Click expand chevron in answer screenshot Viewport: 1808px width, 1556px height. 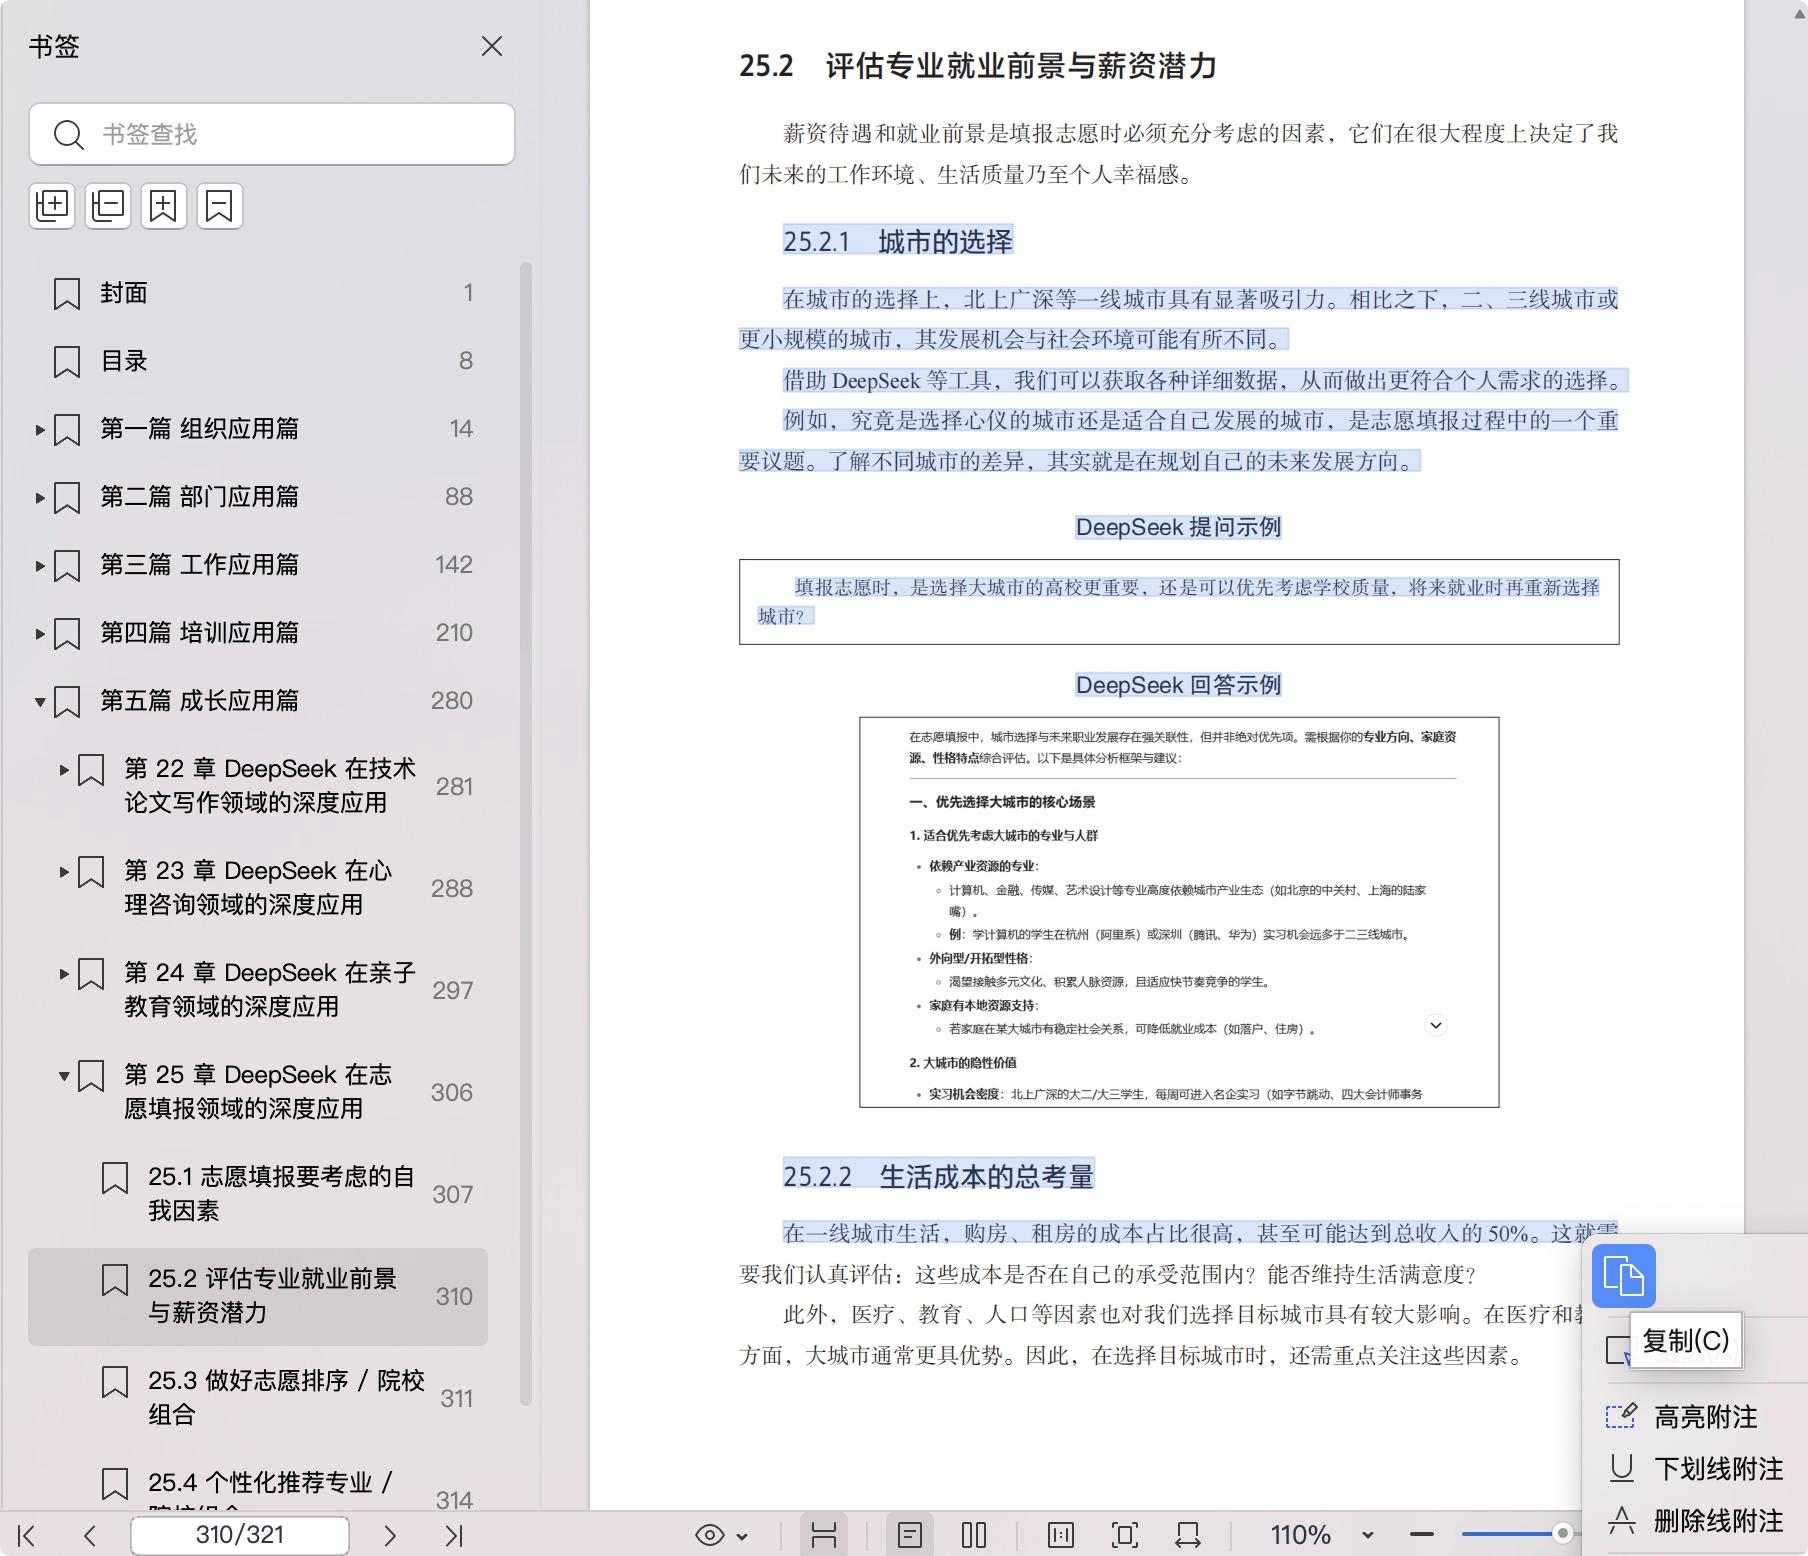point(1436,1025)
